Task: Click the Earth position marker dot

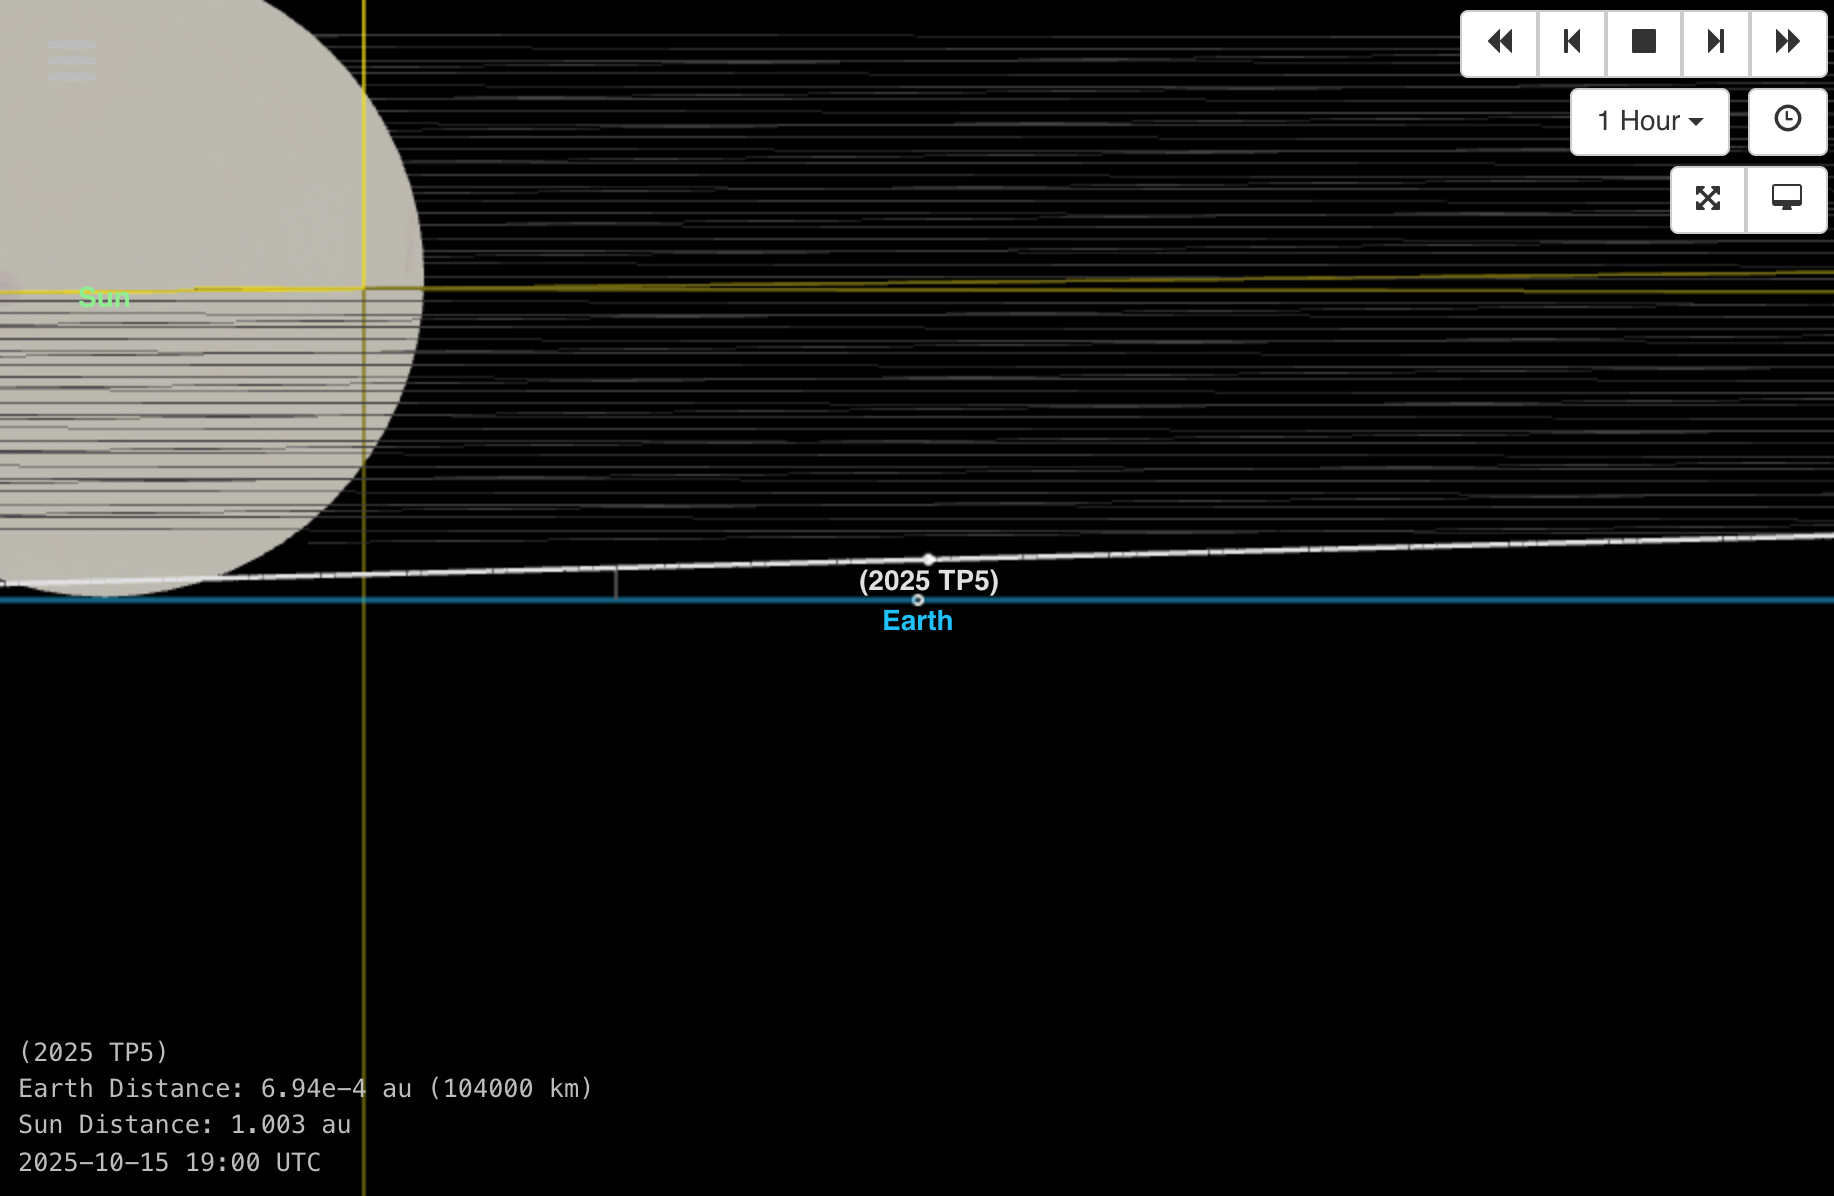Action: pos(918,600)
